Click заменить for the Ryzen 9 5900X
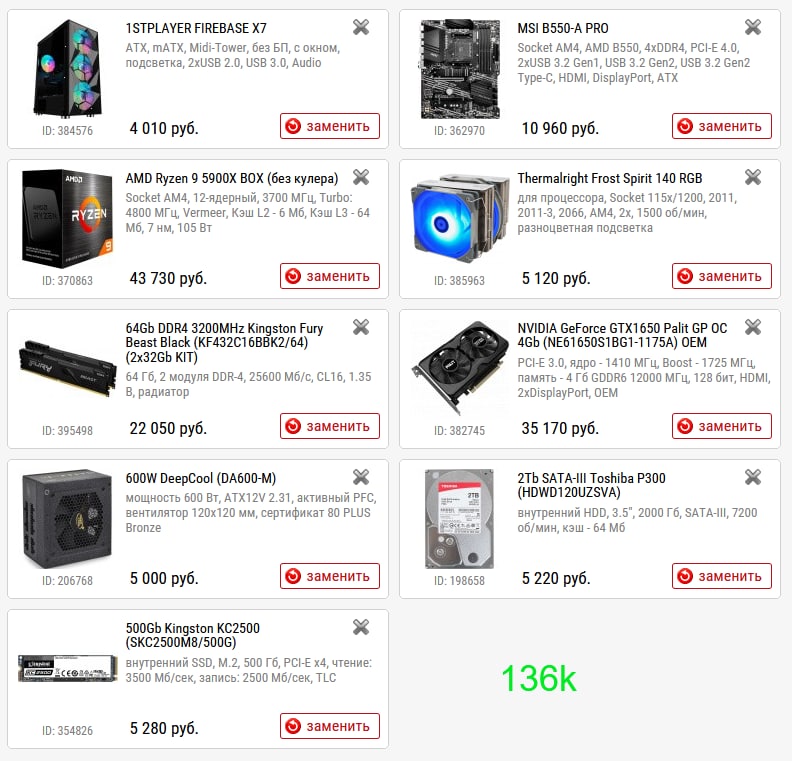Screen dimensions: 792x761 point(330,276)
